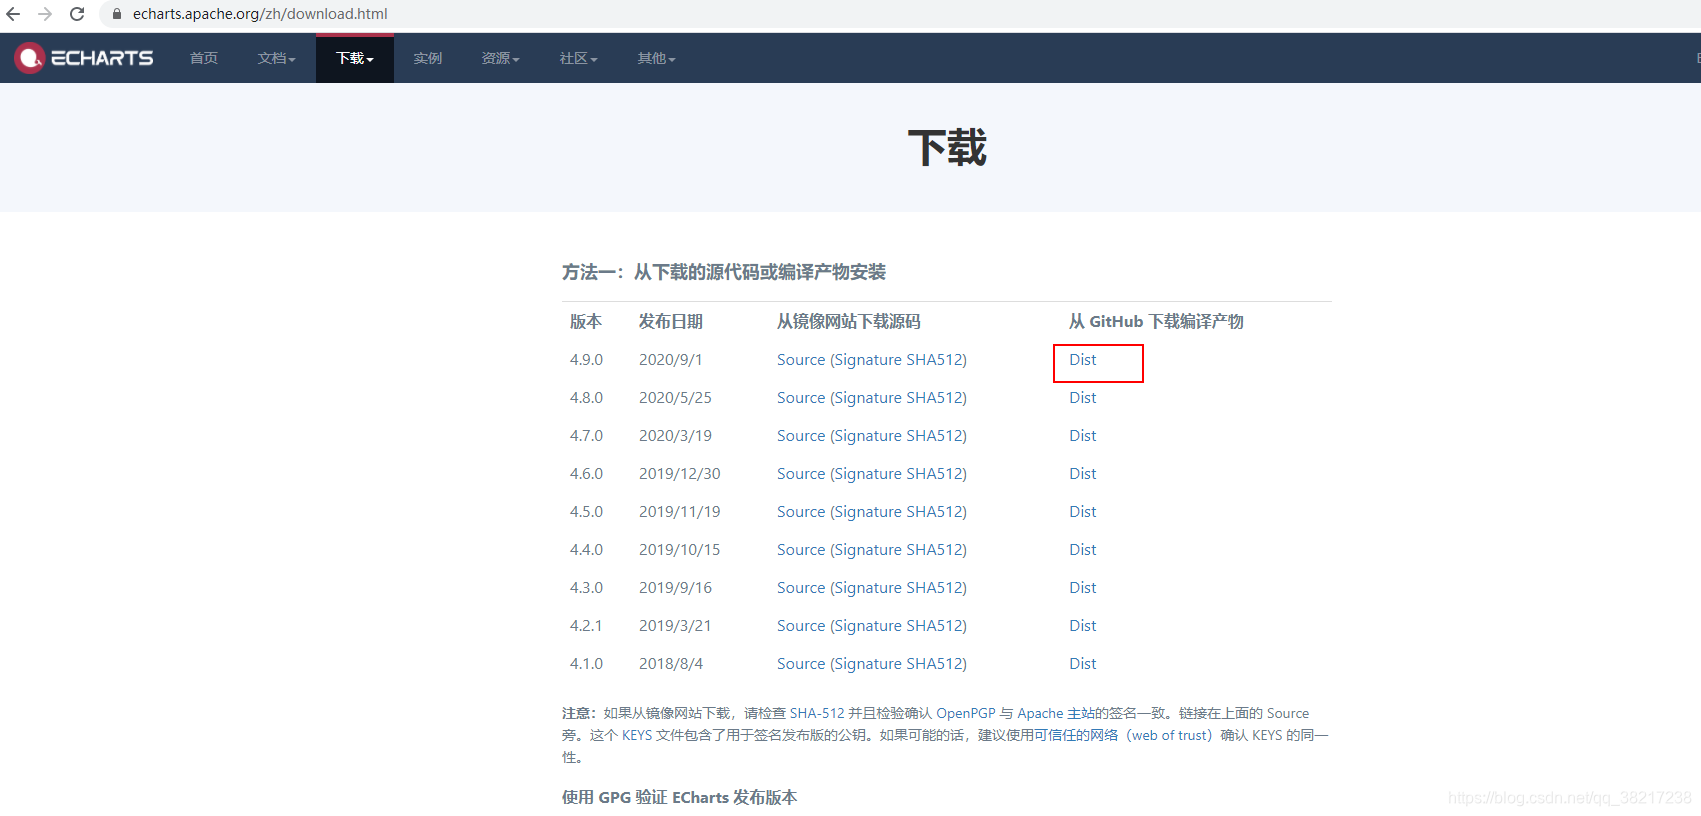Viewport: 1701px width, 816px height.
Task: Click the Apache 主站 link in the note
Action: 1056,713
